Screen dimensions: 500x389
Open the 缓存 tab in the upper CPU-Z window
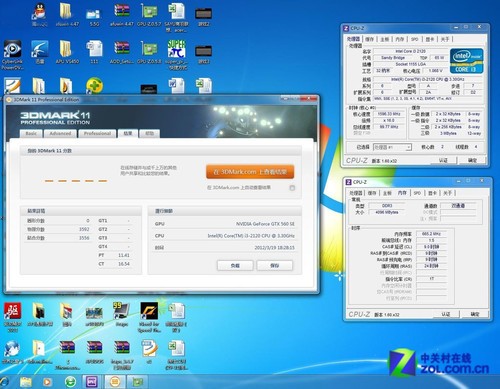(369, 39)
